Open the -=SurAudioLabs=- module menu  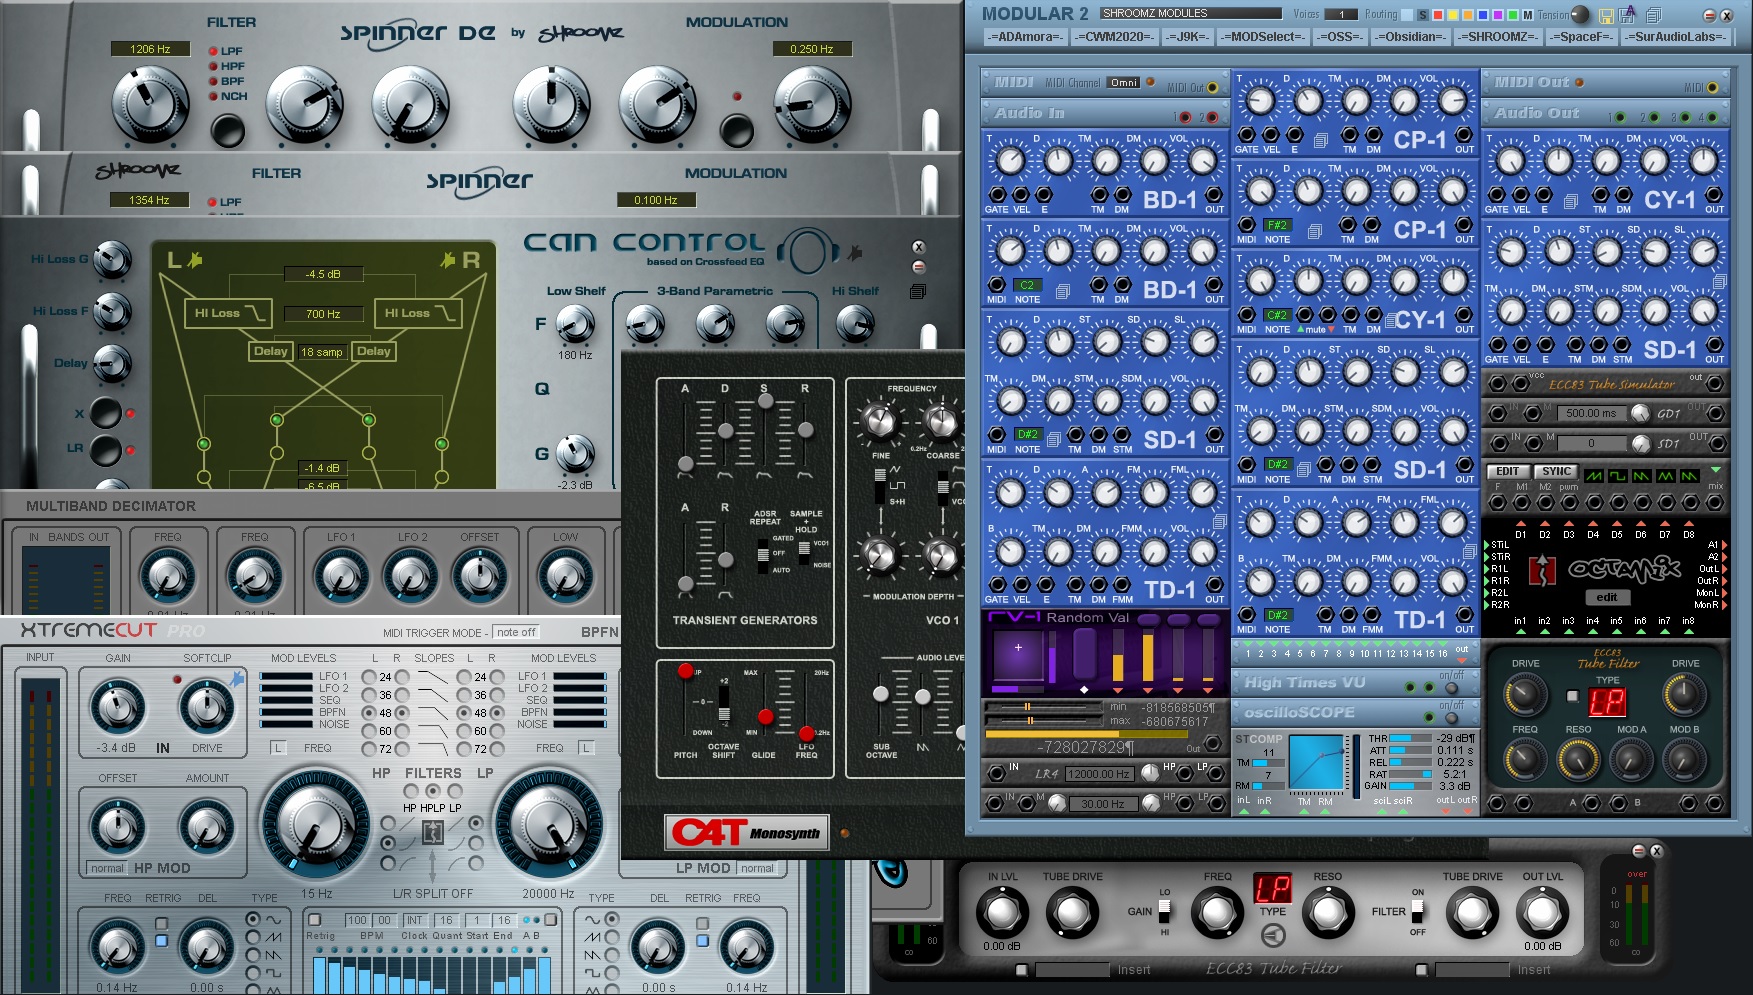click(x=1675, y=37)
